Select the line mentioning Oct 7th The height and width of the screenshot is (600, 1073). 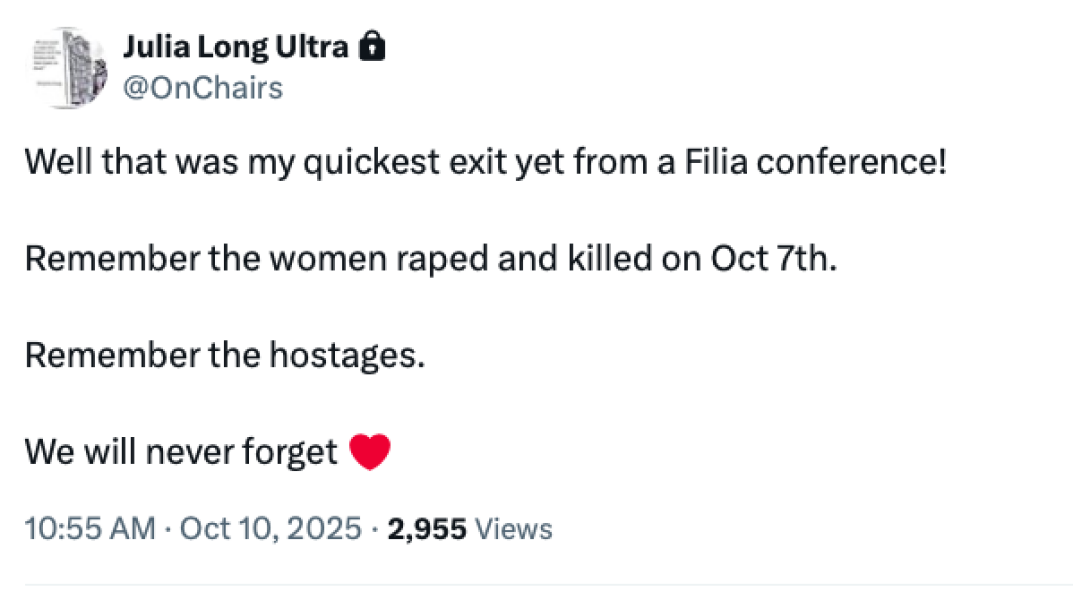coord(435,257)
